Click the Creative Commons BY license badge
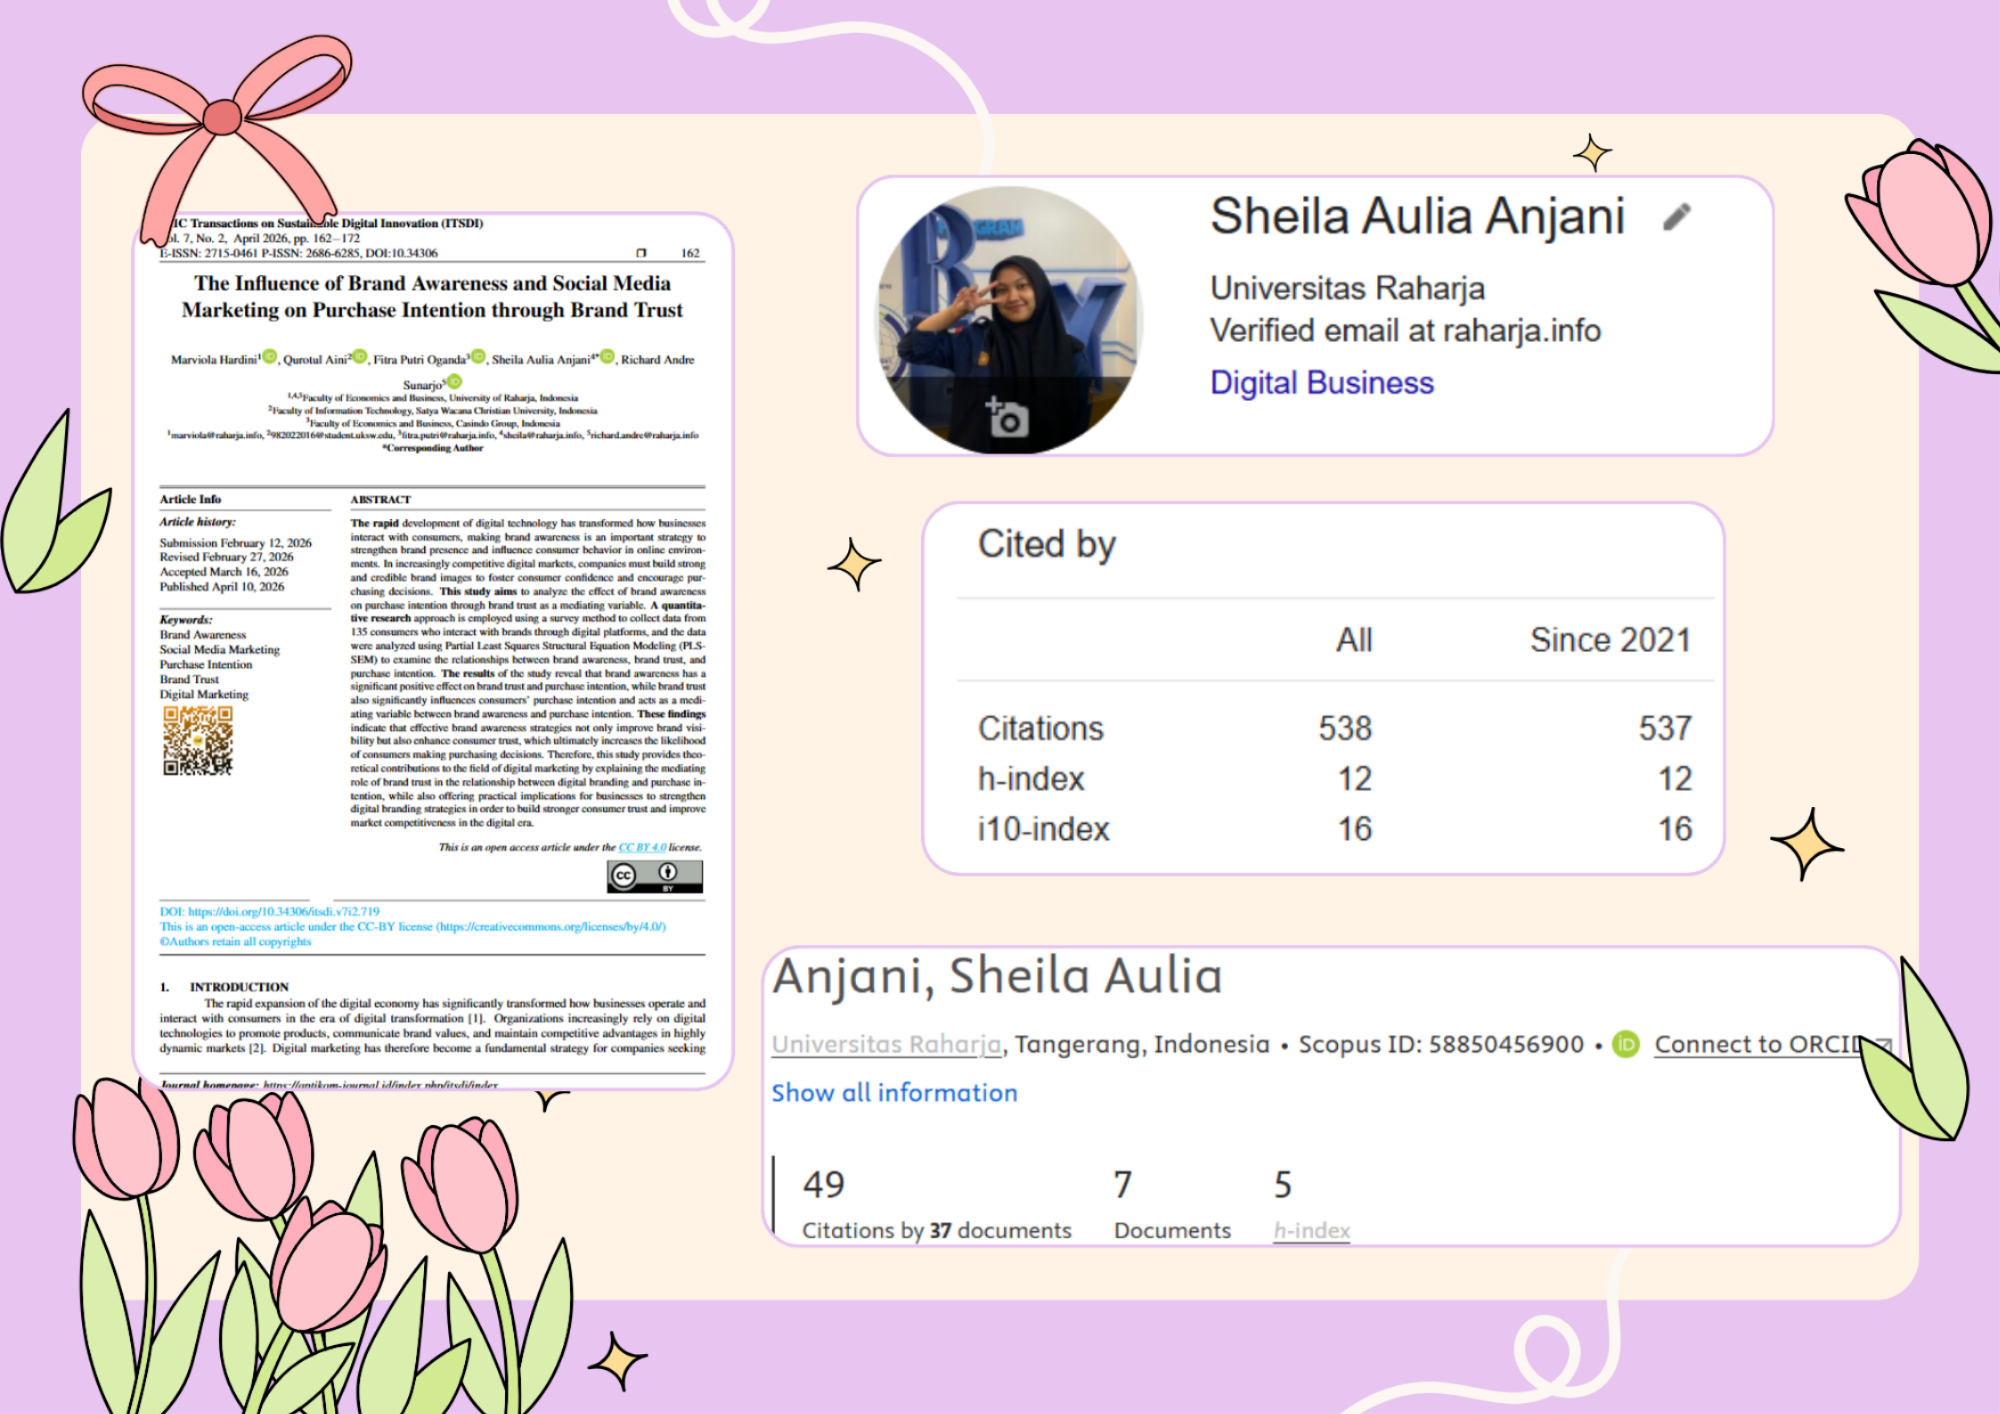 [655, 876]
